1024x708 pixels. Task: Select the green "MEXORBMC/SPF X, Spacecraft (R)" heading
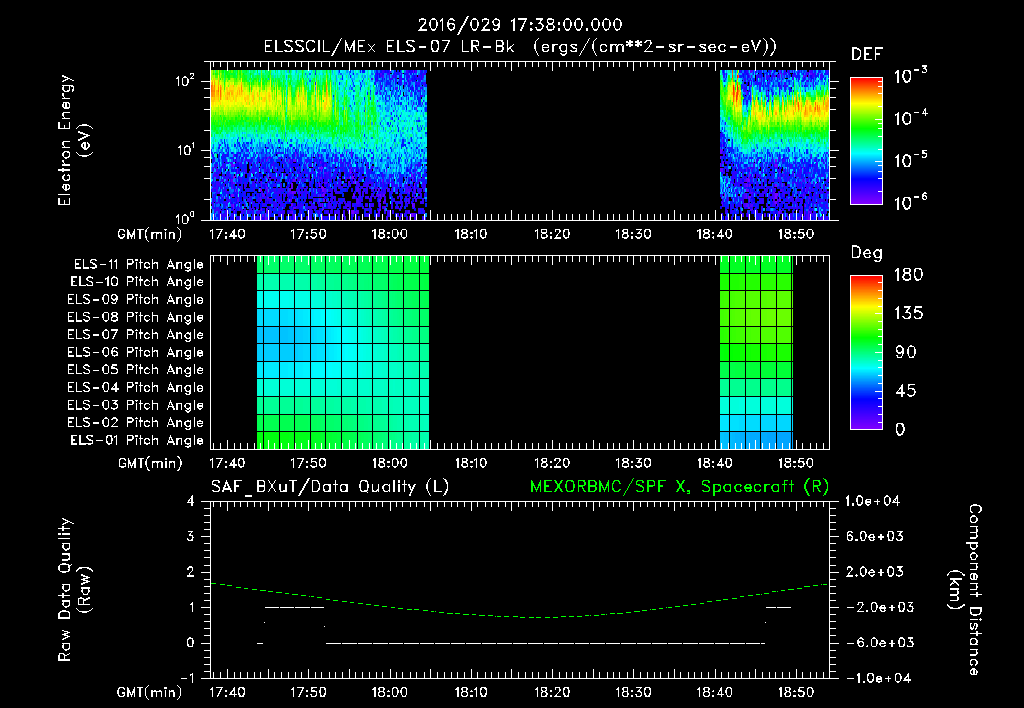coord(679,487)
